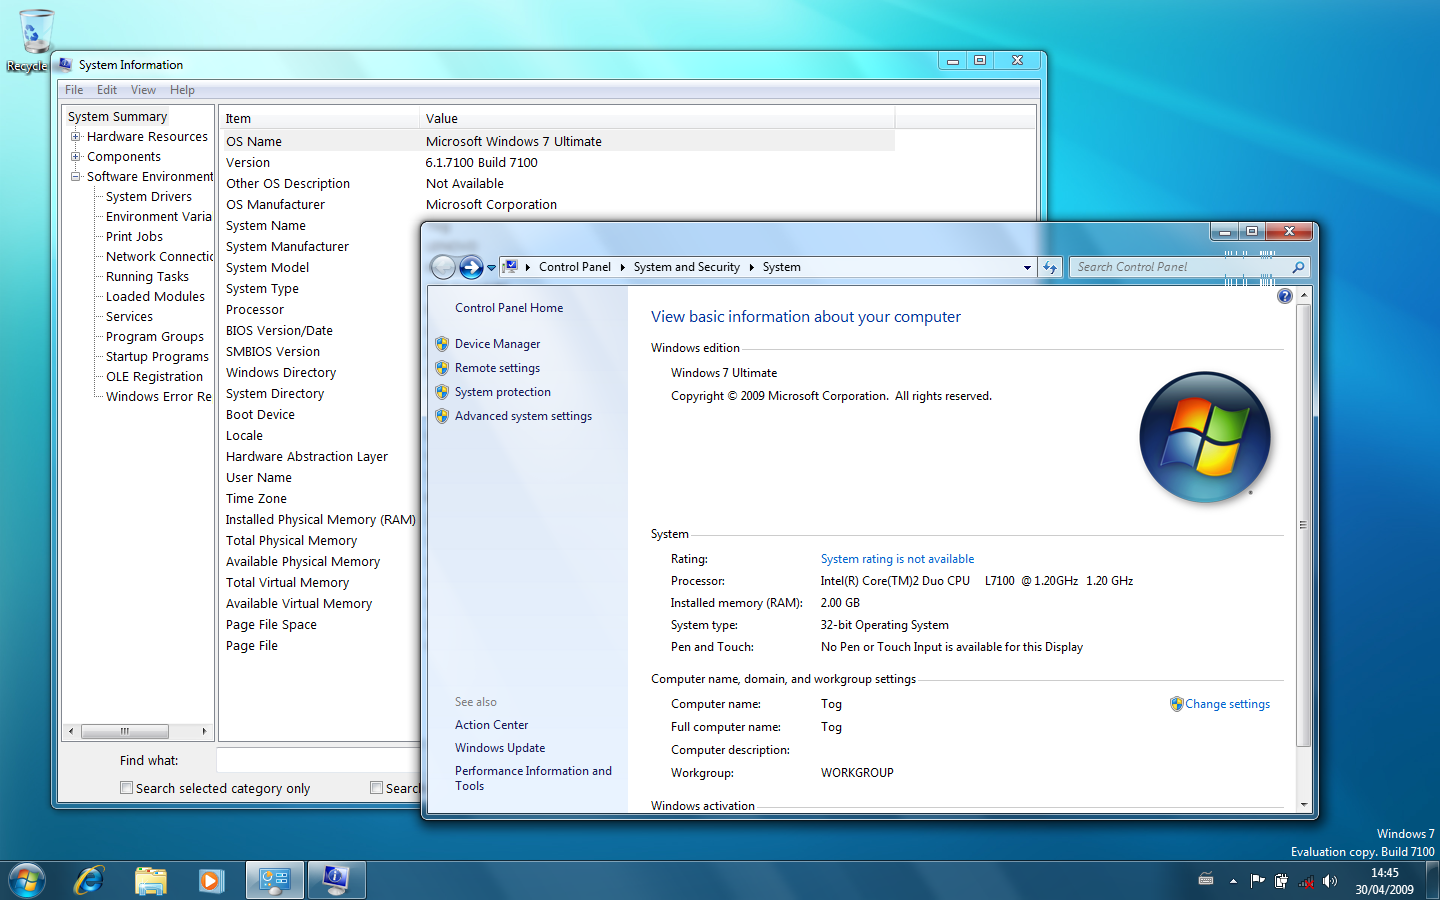Click the keyboard icon in system tray
1440x900 pixels.
(x=1206, y=880)
